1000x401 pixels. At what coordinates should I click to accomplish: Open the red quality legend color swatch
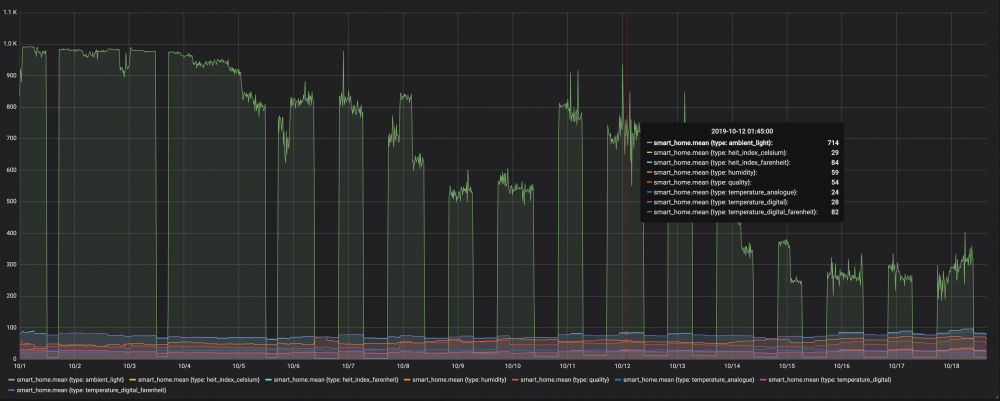(x=514, y=380)
